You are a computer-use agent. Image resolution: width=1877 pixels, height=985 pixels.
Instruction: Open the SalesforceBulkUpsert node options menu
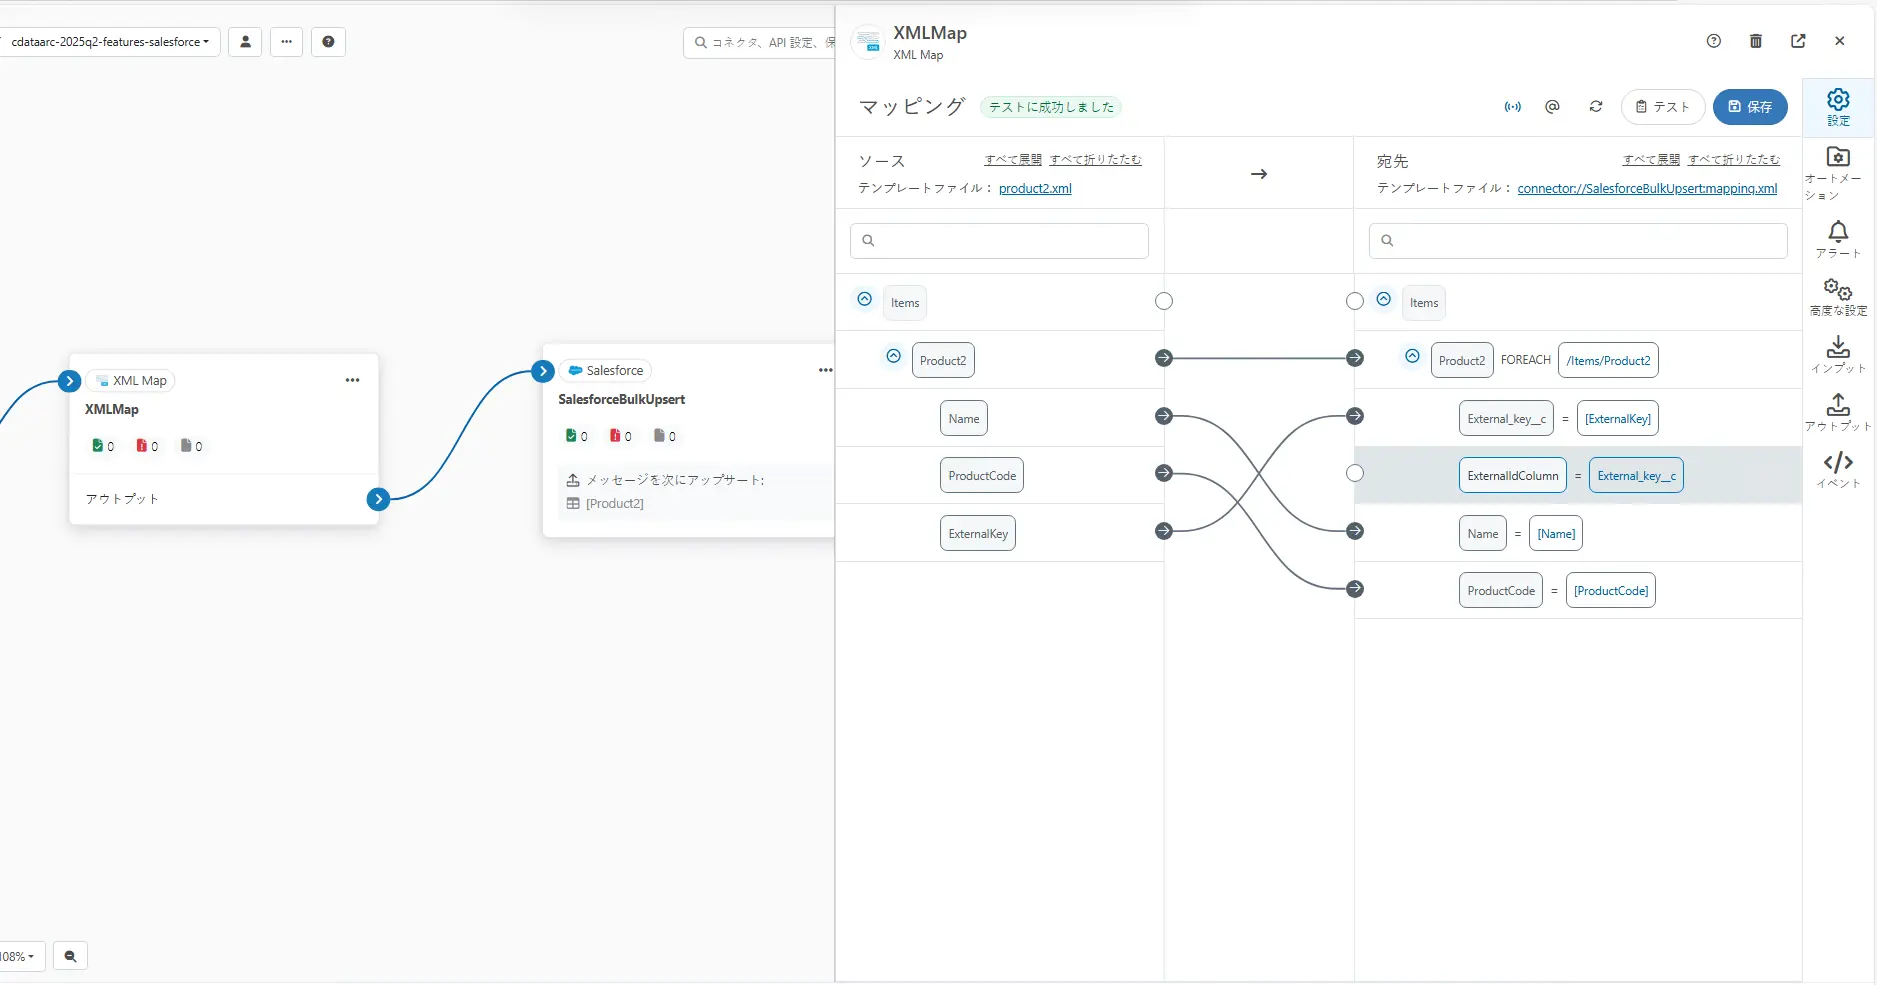[825, 370]
